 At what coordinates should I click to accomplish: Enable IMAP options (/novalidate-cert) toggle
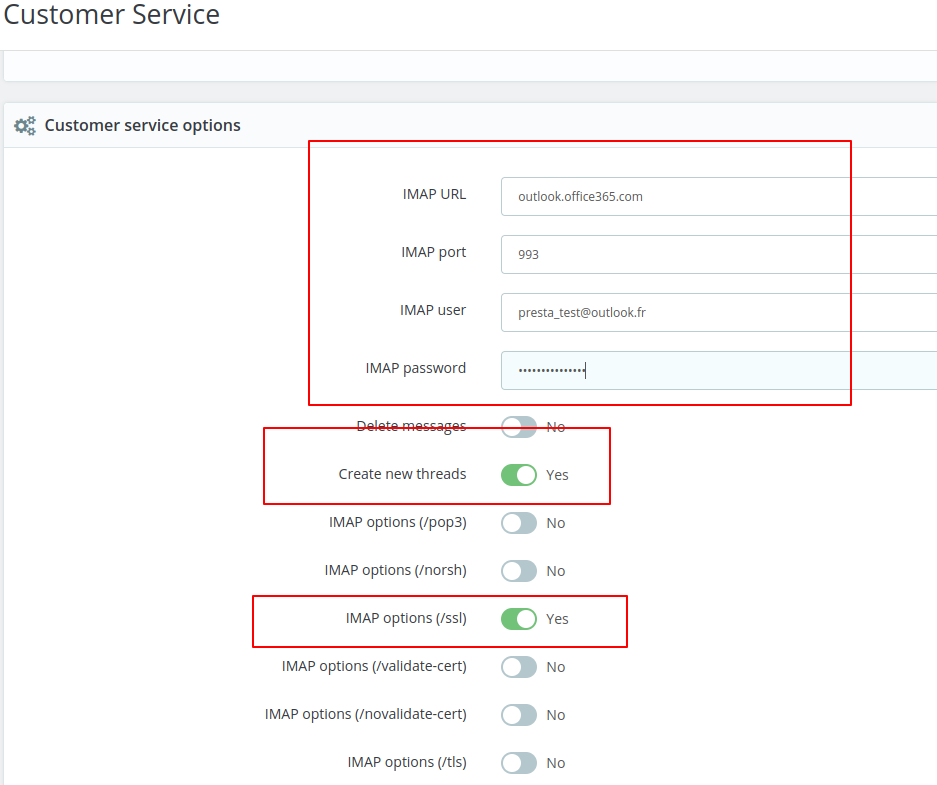click(518, 714)
